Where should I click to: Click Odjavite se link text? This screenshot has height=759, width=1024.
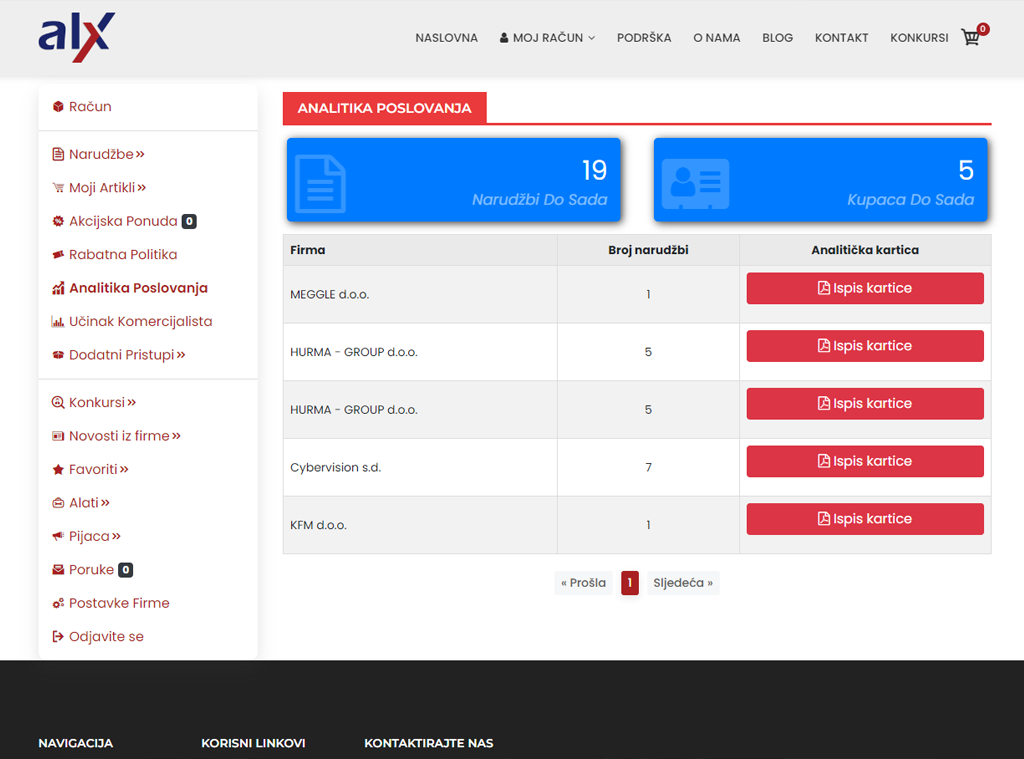point(106,636)
